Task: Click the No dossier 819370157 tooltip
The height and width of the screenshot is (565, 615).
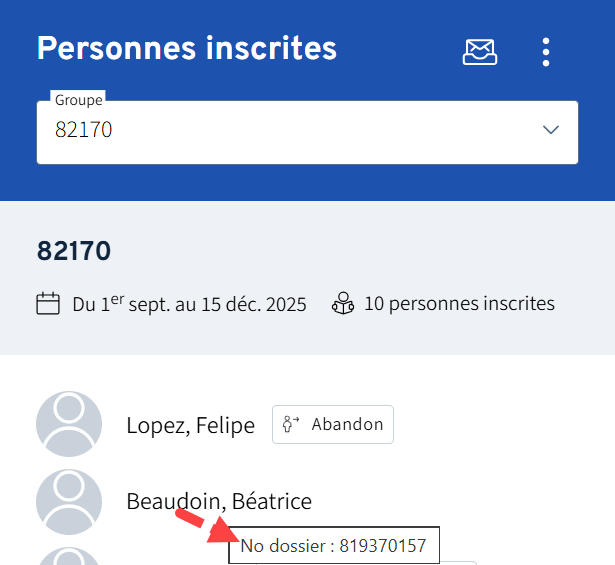Action: point(334,546)
